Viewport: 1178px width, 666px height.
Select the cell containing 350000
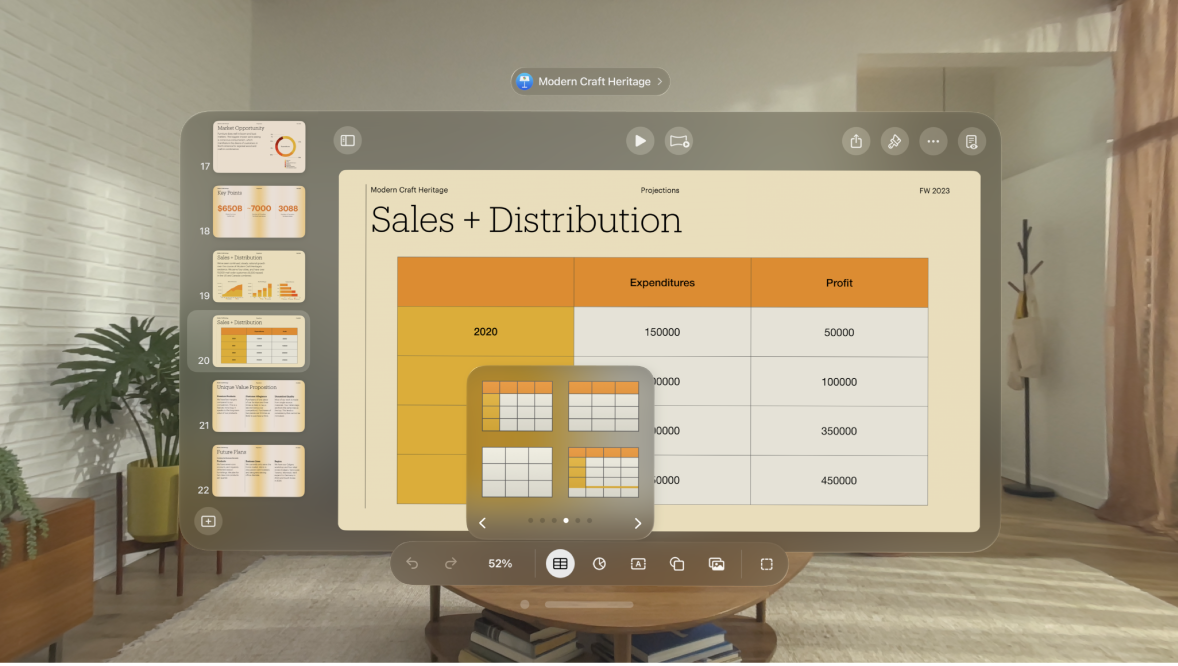[x=839, y=431]
